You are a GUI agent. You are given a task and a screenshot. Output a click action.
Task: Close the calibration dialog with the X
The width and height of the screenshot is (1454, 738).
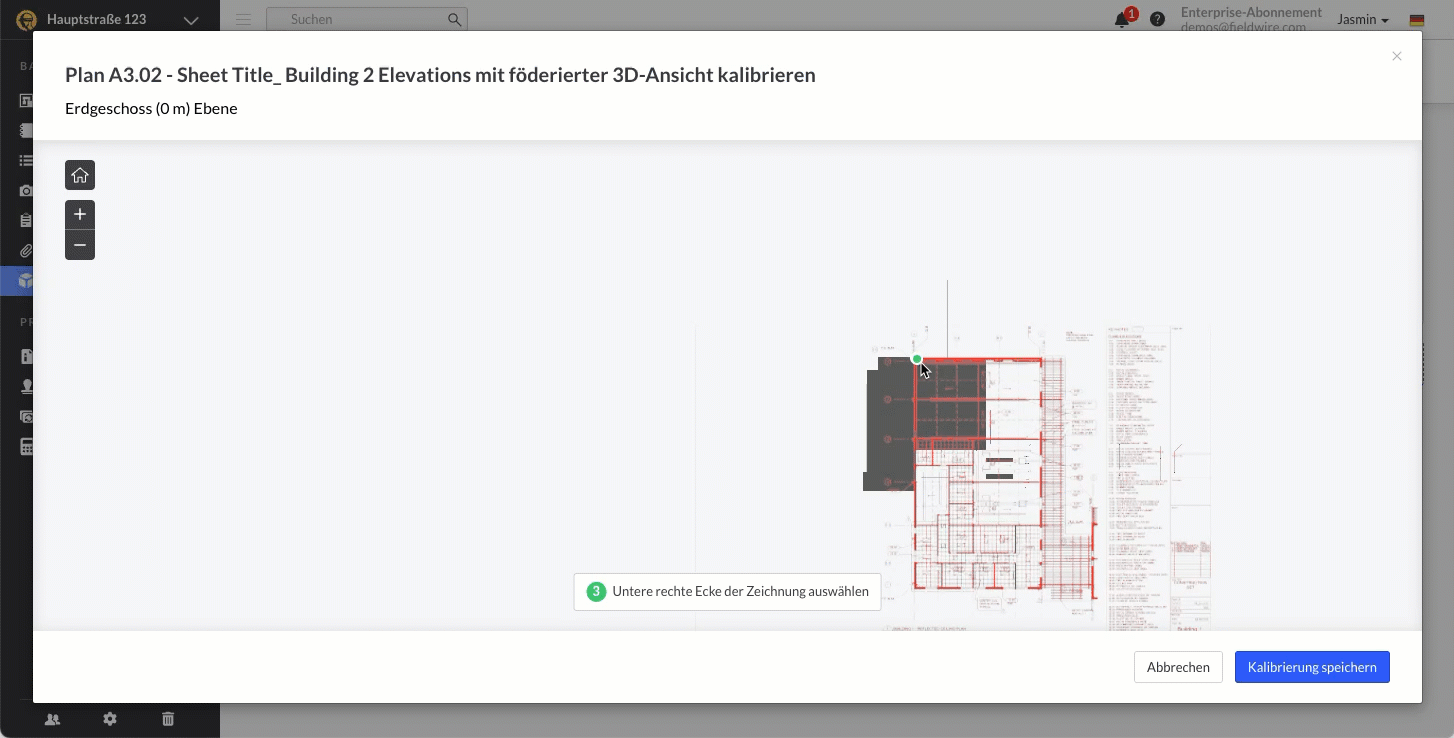(x=1397, y=56)
